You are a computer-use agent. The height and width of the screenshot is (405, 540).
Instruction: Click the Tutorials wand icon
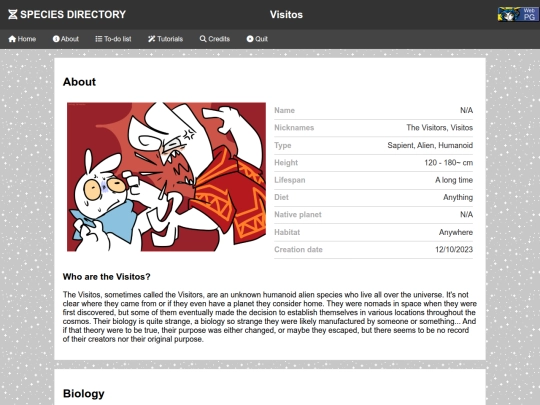click(x=152, y=39)
